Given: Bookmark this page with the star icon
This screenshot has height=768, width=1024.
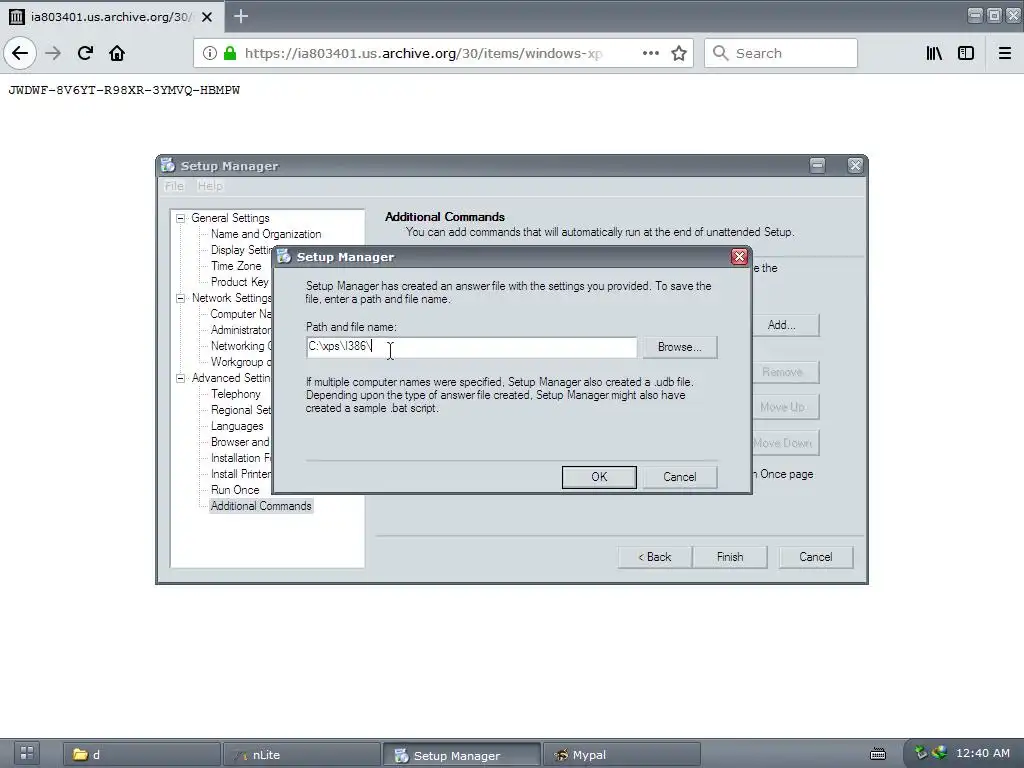Looking at the screenshot, I should (x=679, y=53).
